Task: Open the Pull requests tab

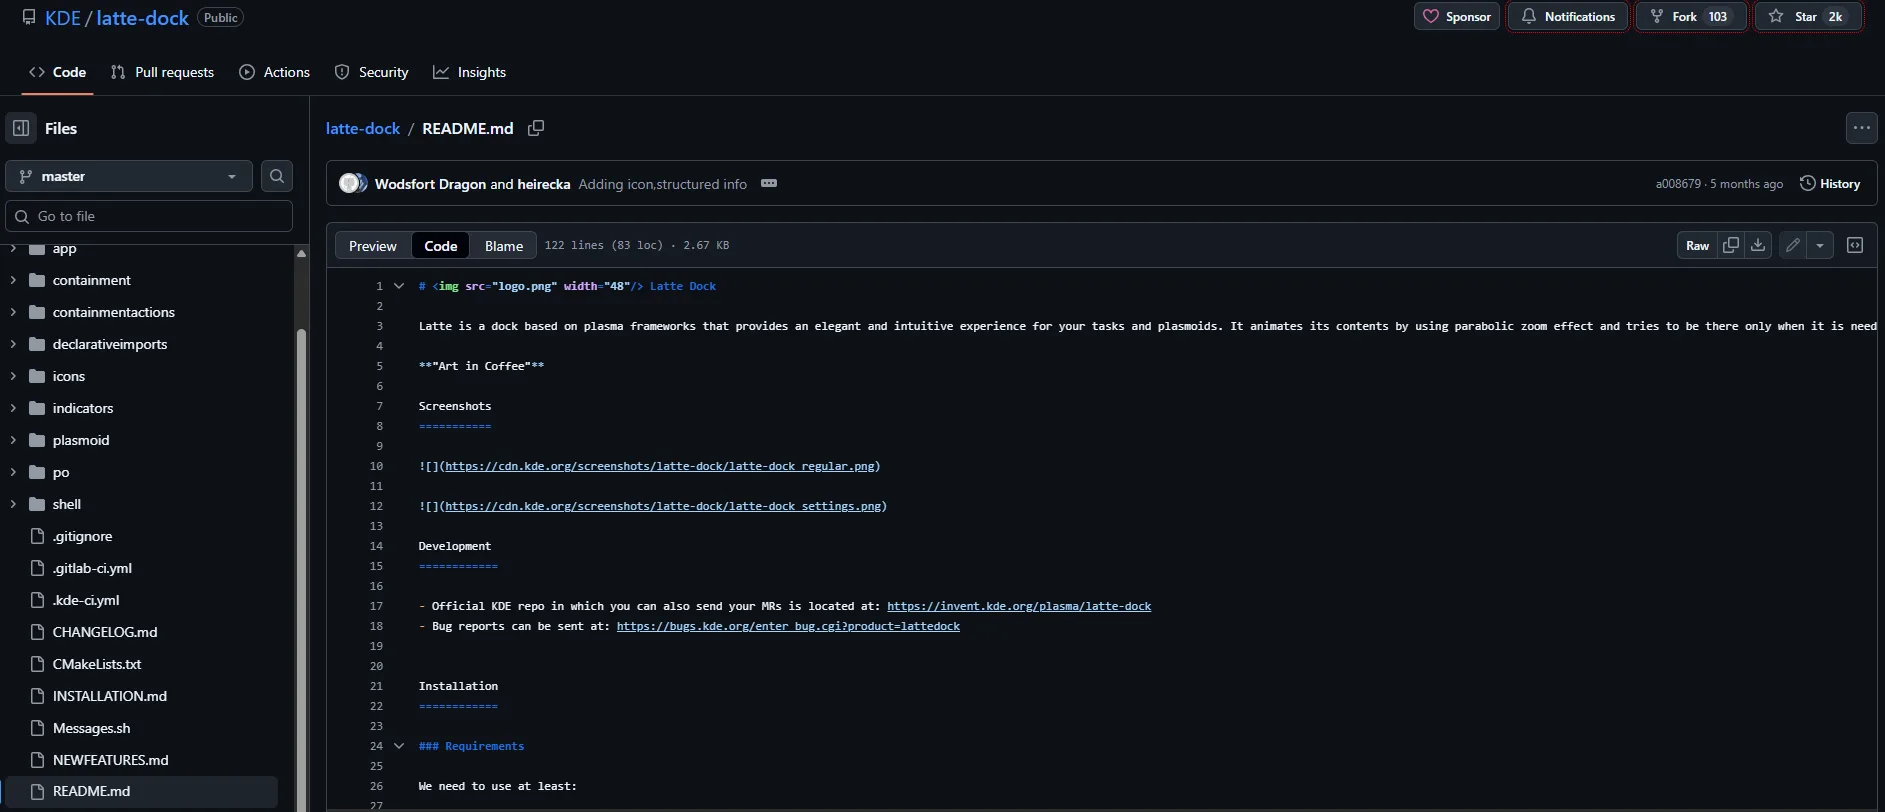Action: coord(162,72)
